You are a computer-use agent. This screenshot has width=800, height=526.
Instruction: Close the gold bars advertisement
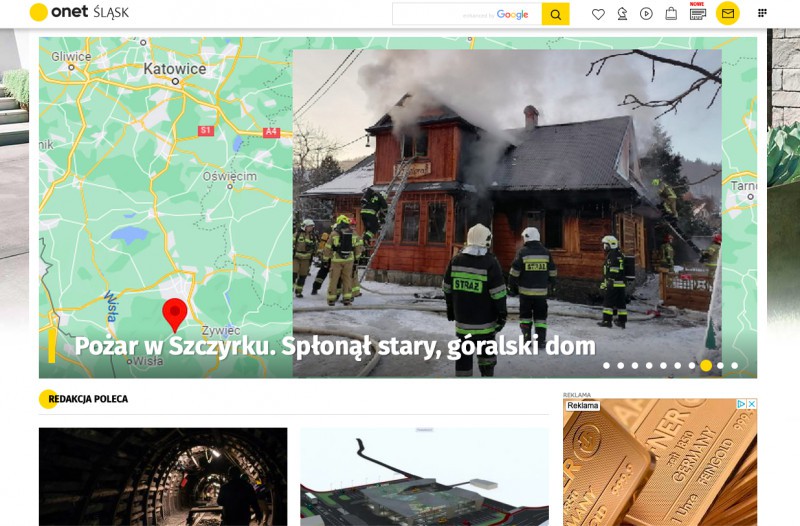[752, 404]
